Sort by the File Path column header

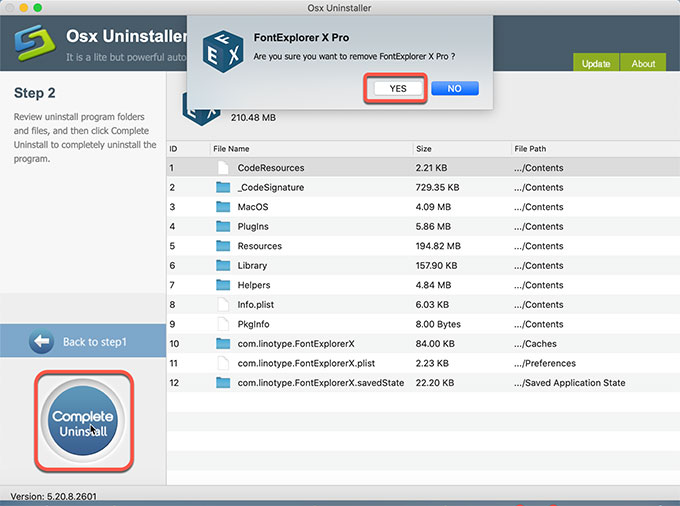point(595,149)
